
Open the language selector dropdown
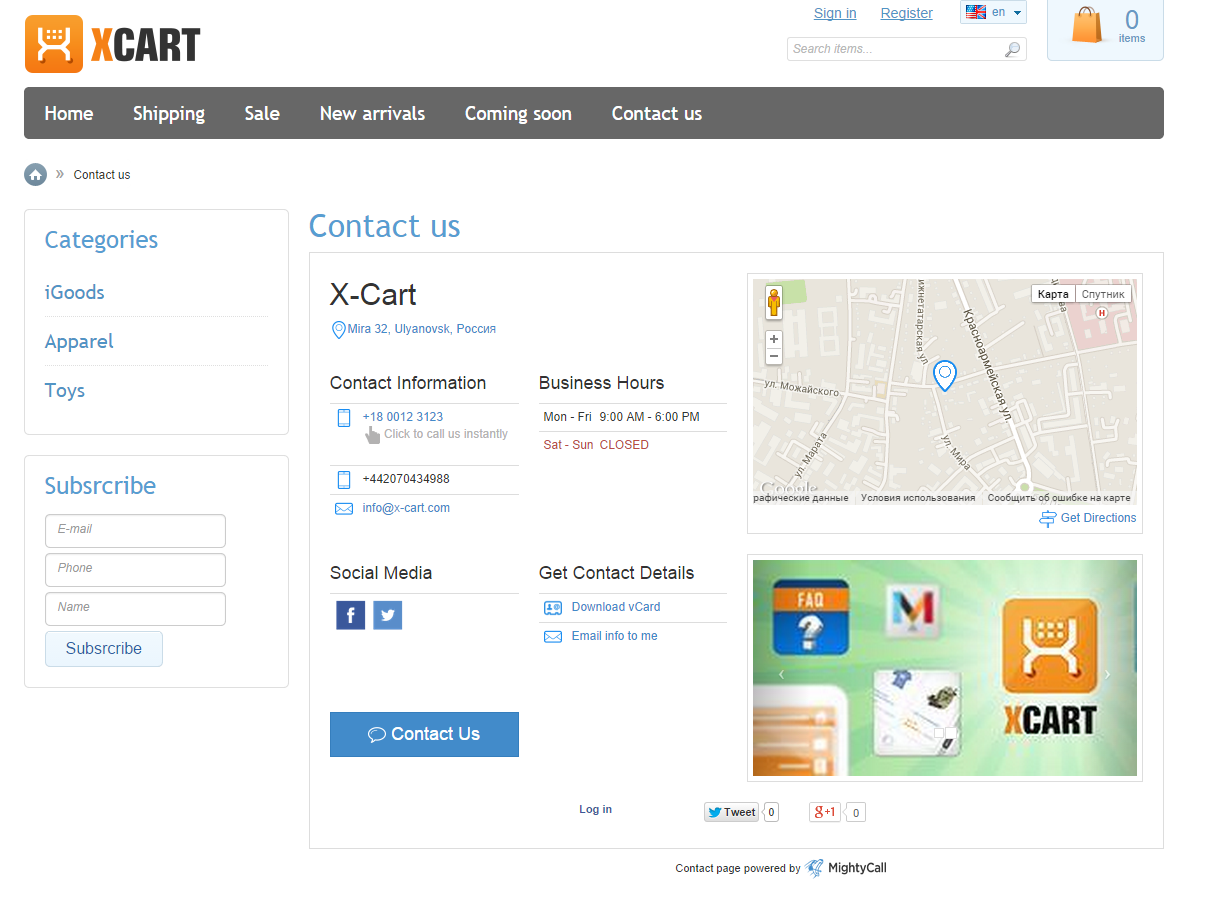(993, 13)
